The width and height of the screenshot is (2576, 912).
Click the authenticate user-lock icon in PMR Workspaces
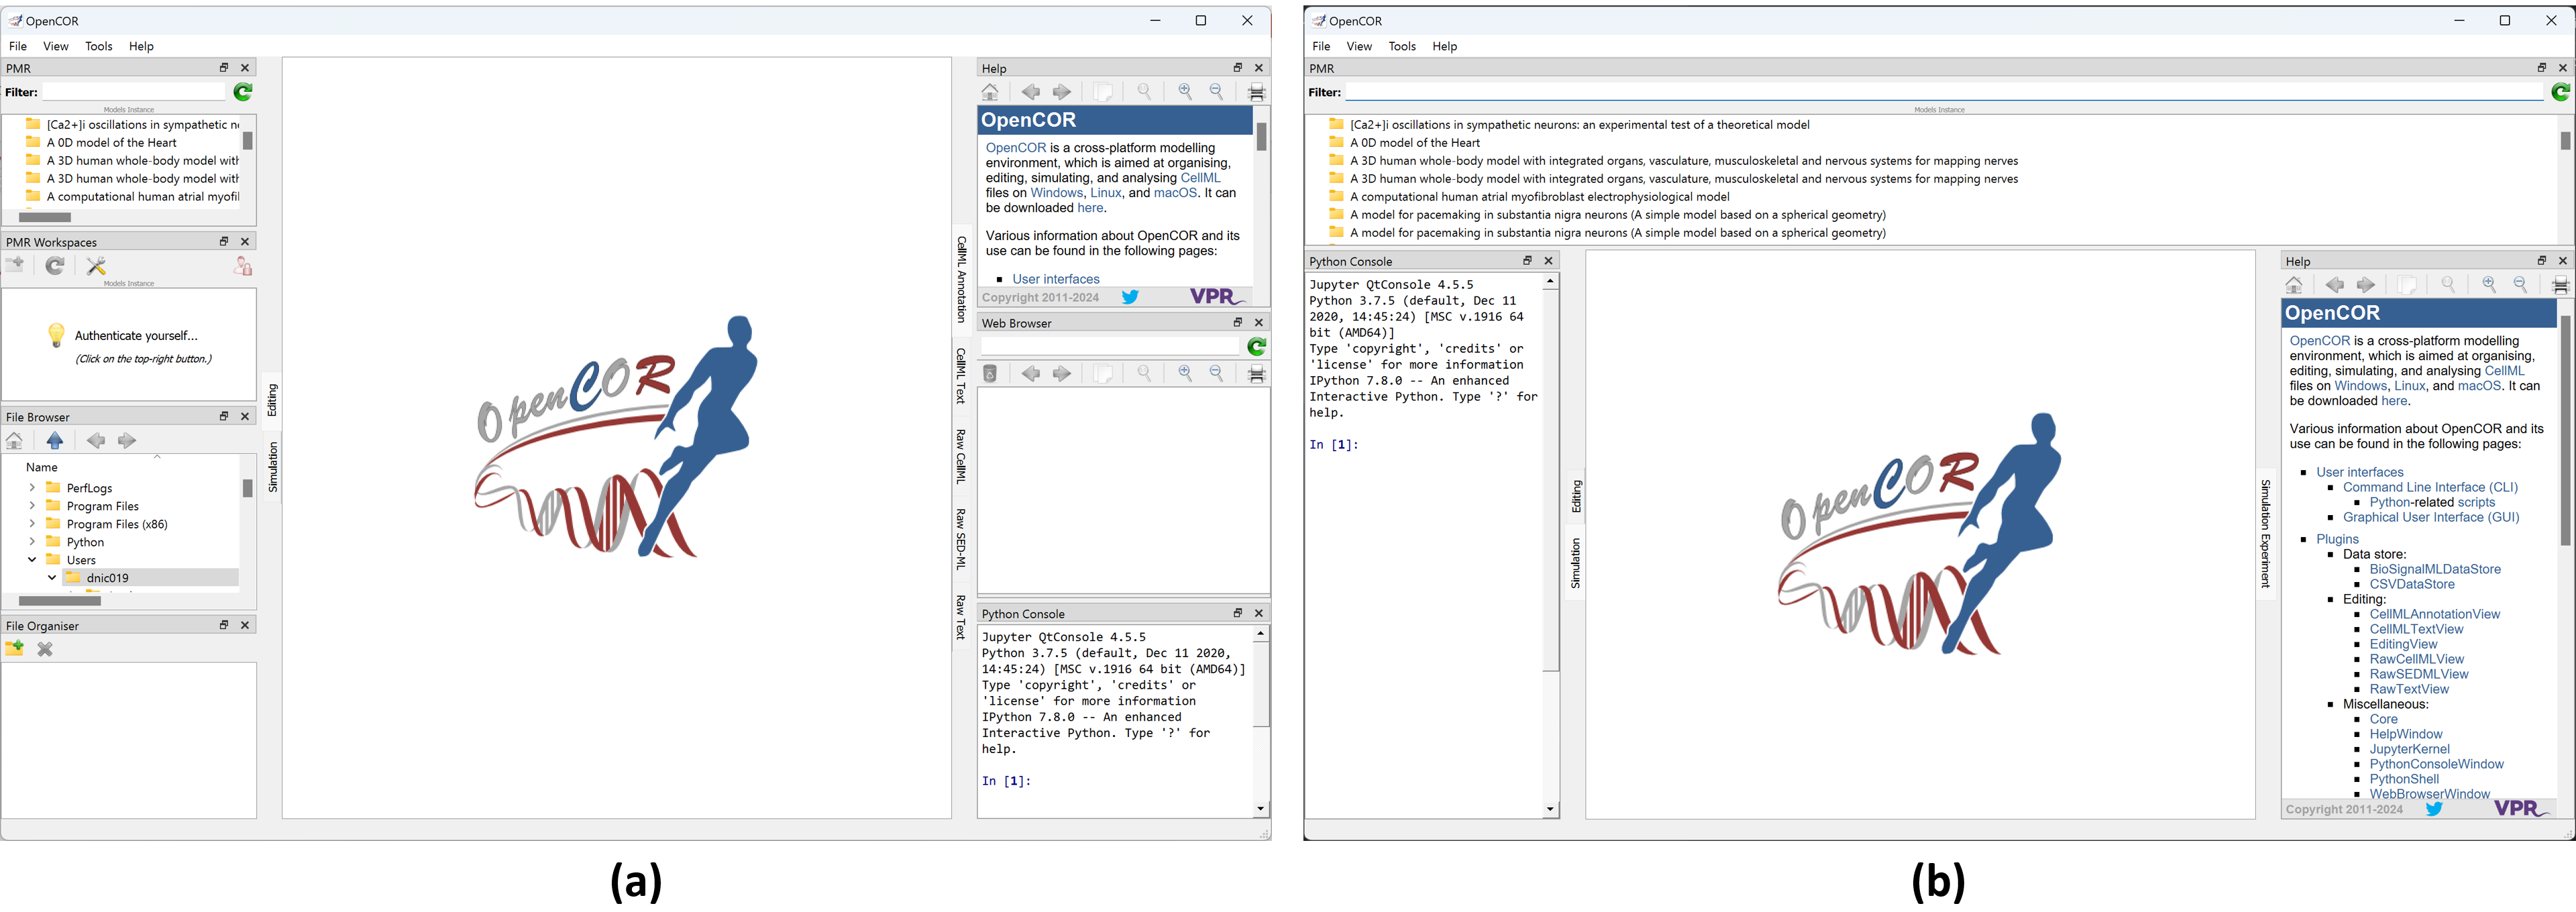point(243,265)
